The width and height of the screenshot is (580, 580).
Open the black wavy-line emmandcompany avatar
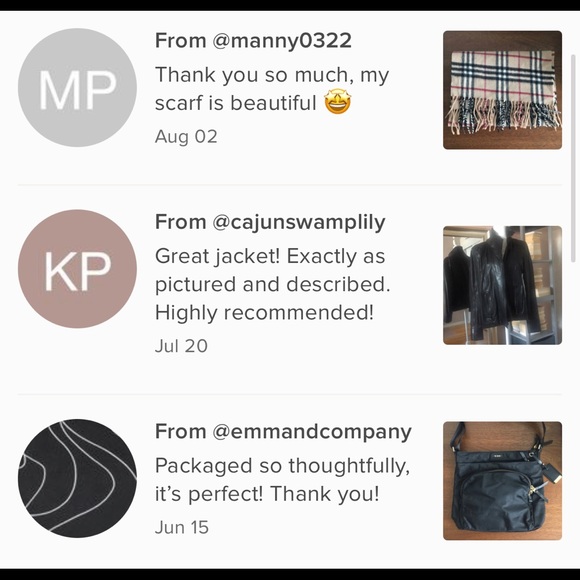(77, 478)
